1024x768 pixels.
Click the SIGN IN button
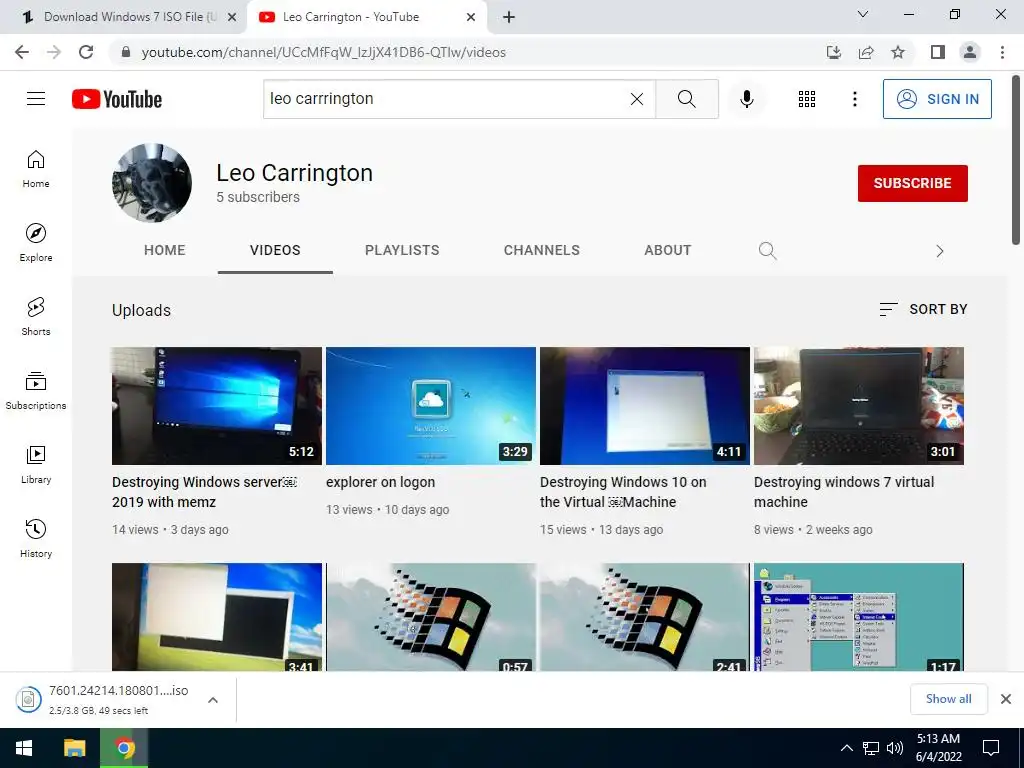937,99
